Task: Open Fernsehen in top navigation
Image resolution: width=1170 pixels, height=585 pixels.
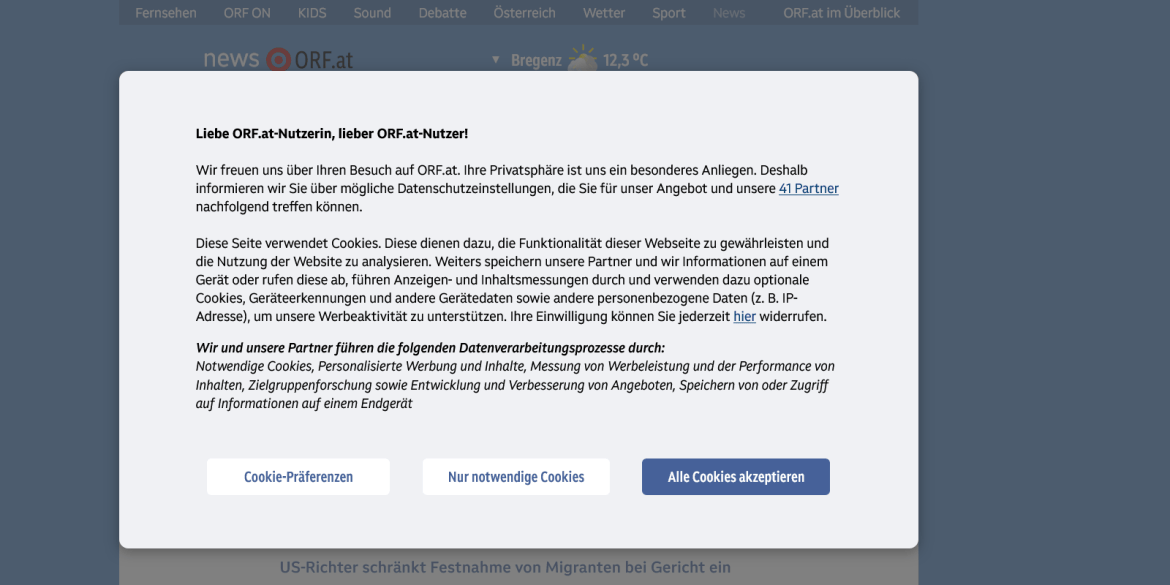Action: point(166,13)
